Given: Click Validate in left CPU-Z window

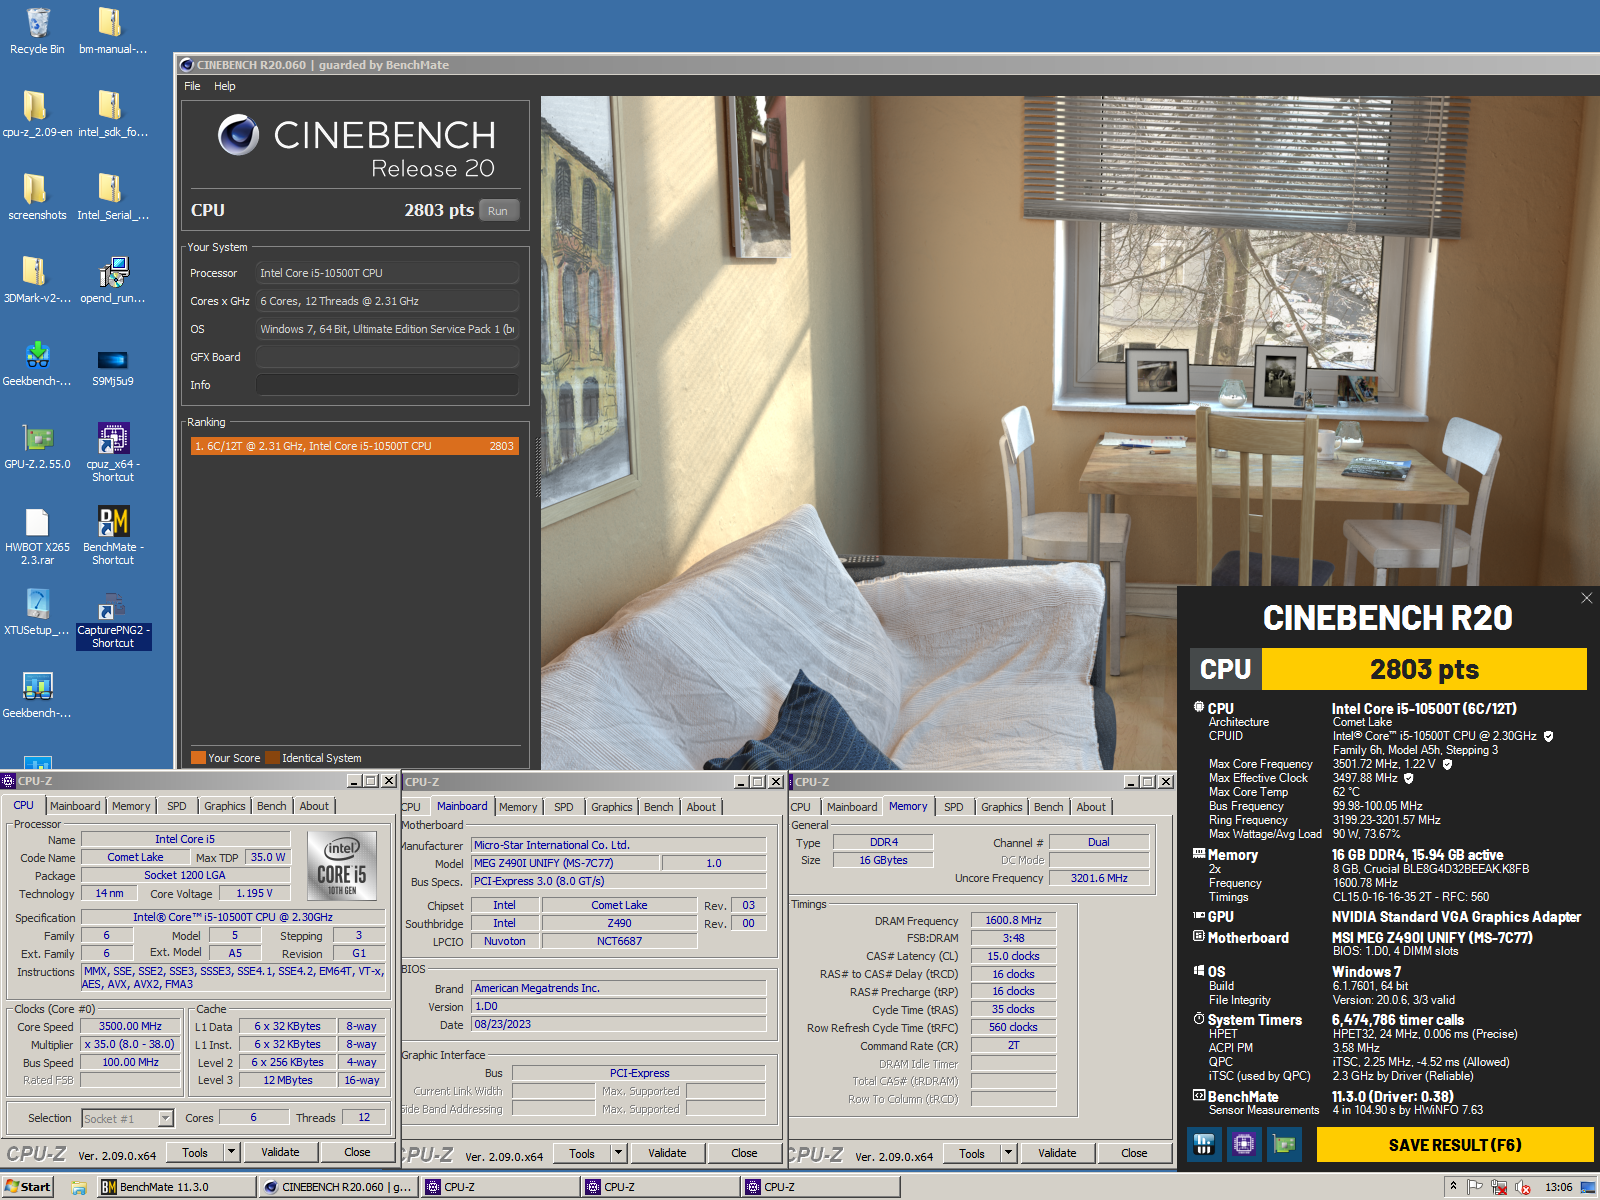Looking at the screenshot, I should click(x=280, y=1152).
